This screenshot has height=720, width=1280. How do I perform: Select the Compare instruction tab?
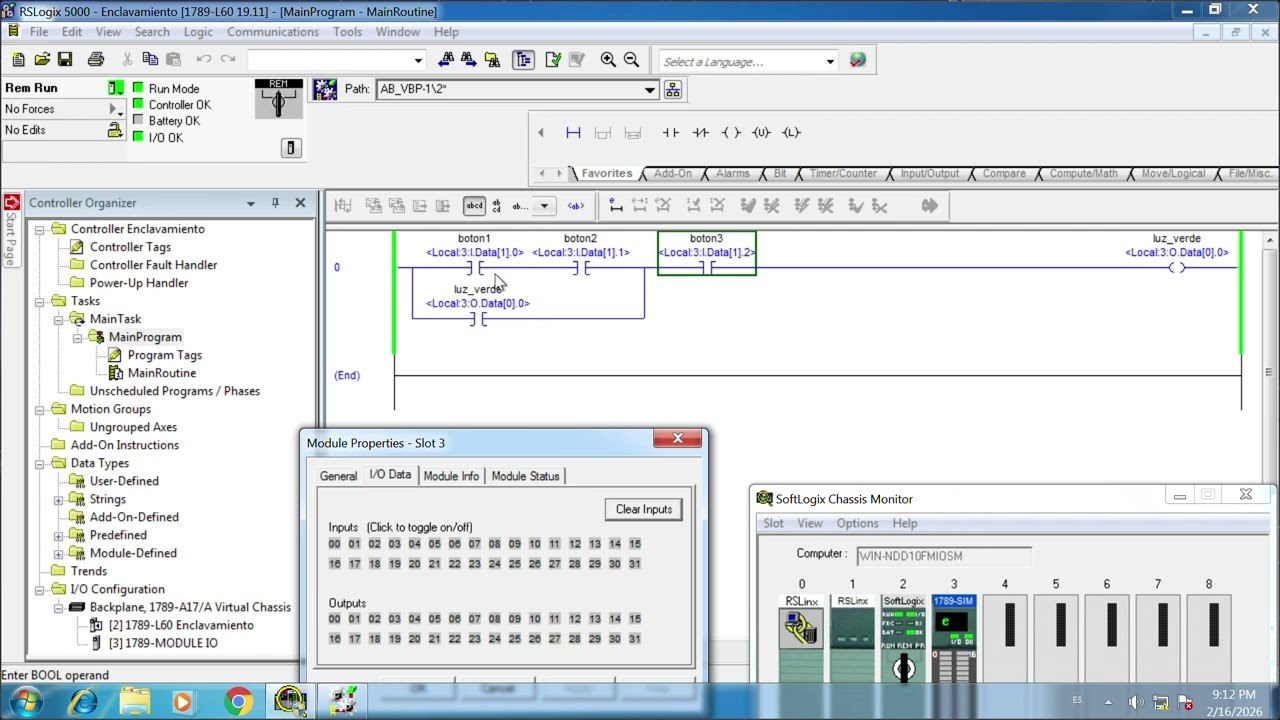pos(1004,173)
